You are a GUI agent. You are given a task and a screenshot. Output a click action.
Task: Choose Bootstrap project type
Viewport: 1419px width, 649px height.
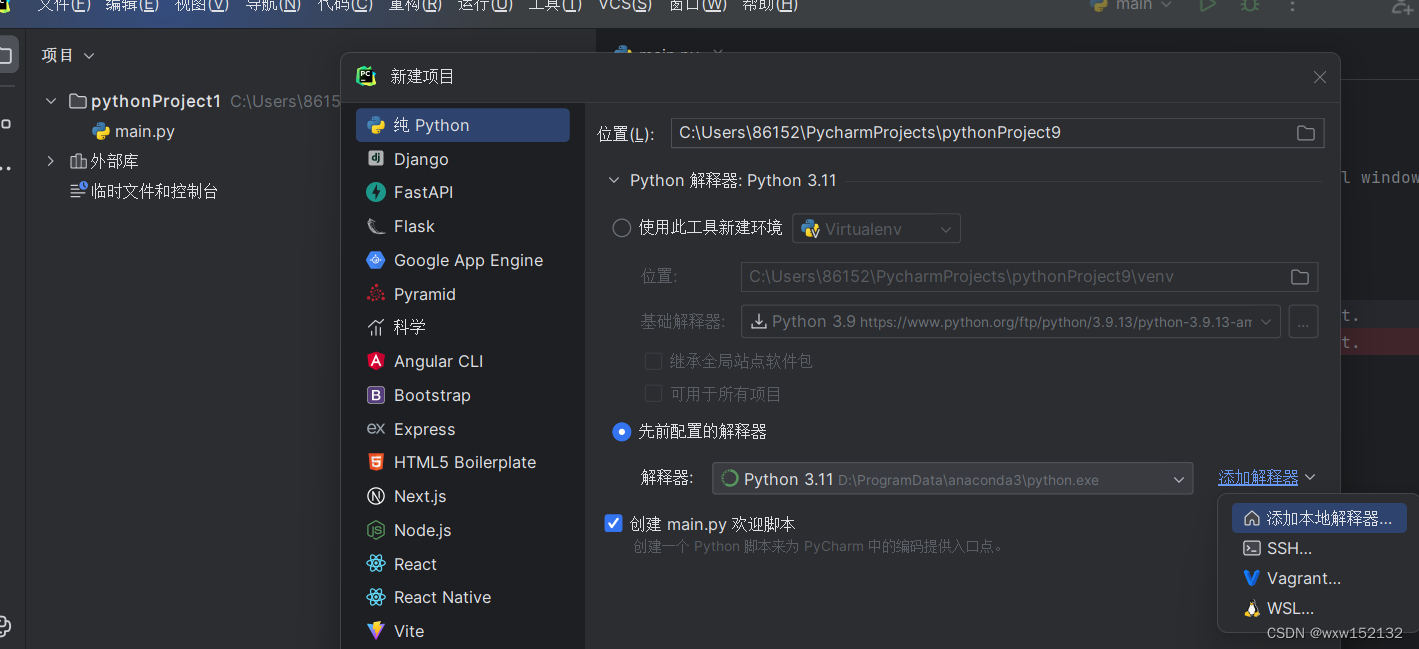click(x=462, y=395)
